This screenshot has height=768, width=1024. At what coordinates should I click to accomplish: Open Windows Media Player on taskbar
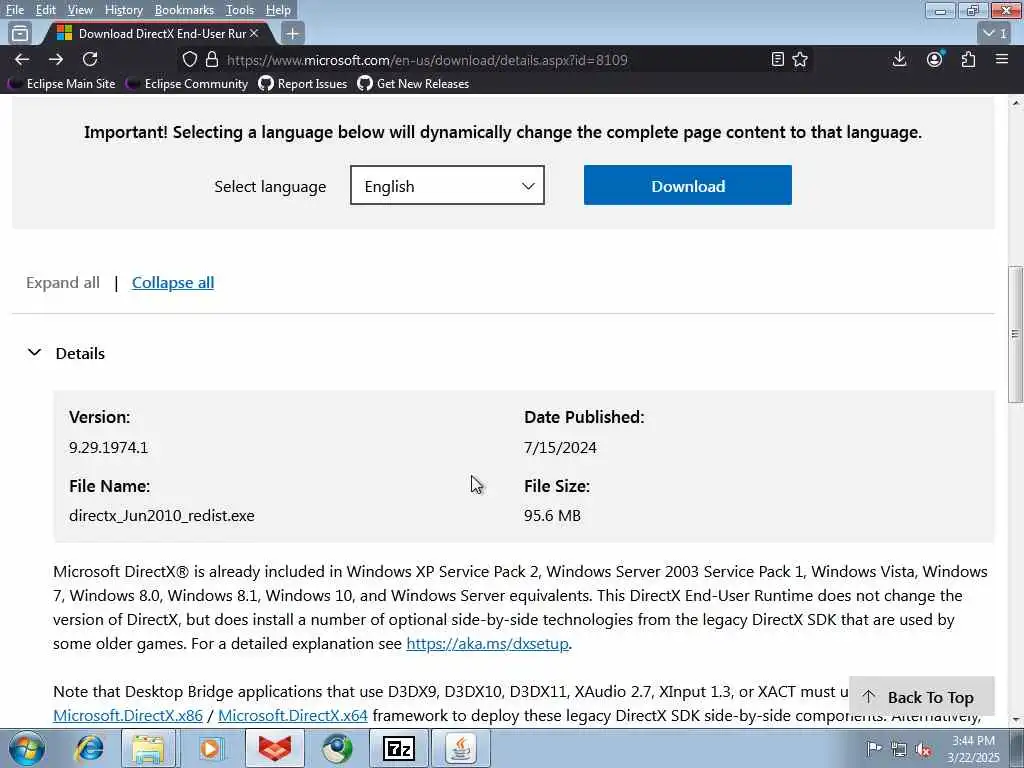click(211, 748)
